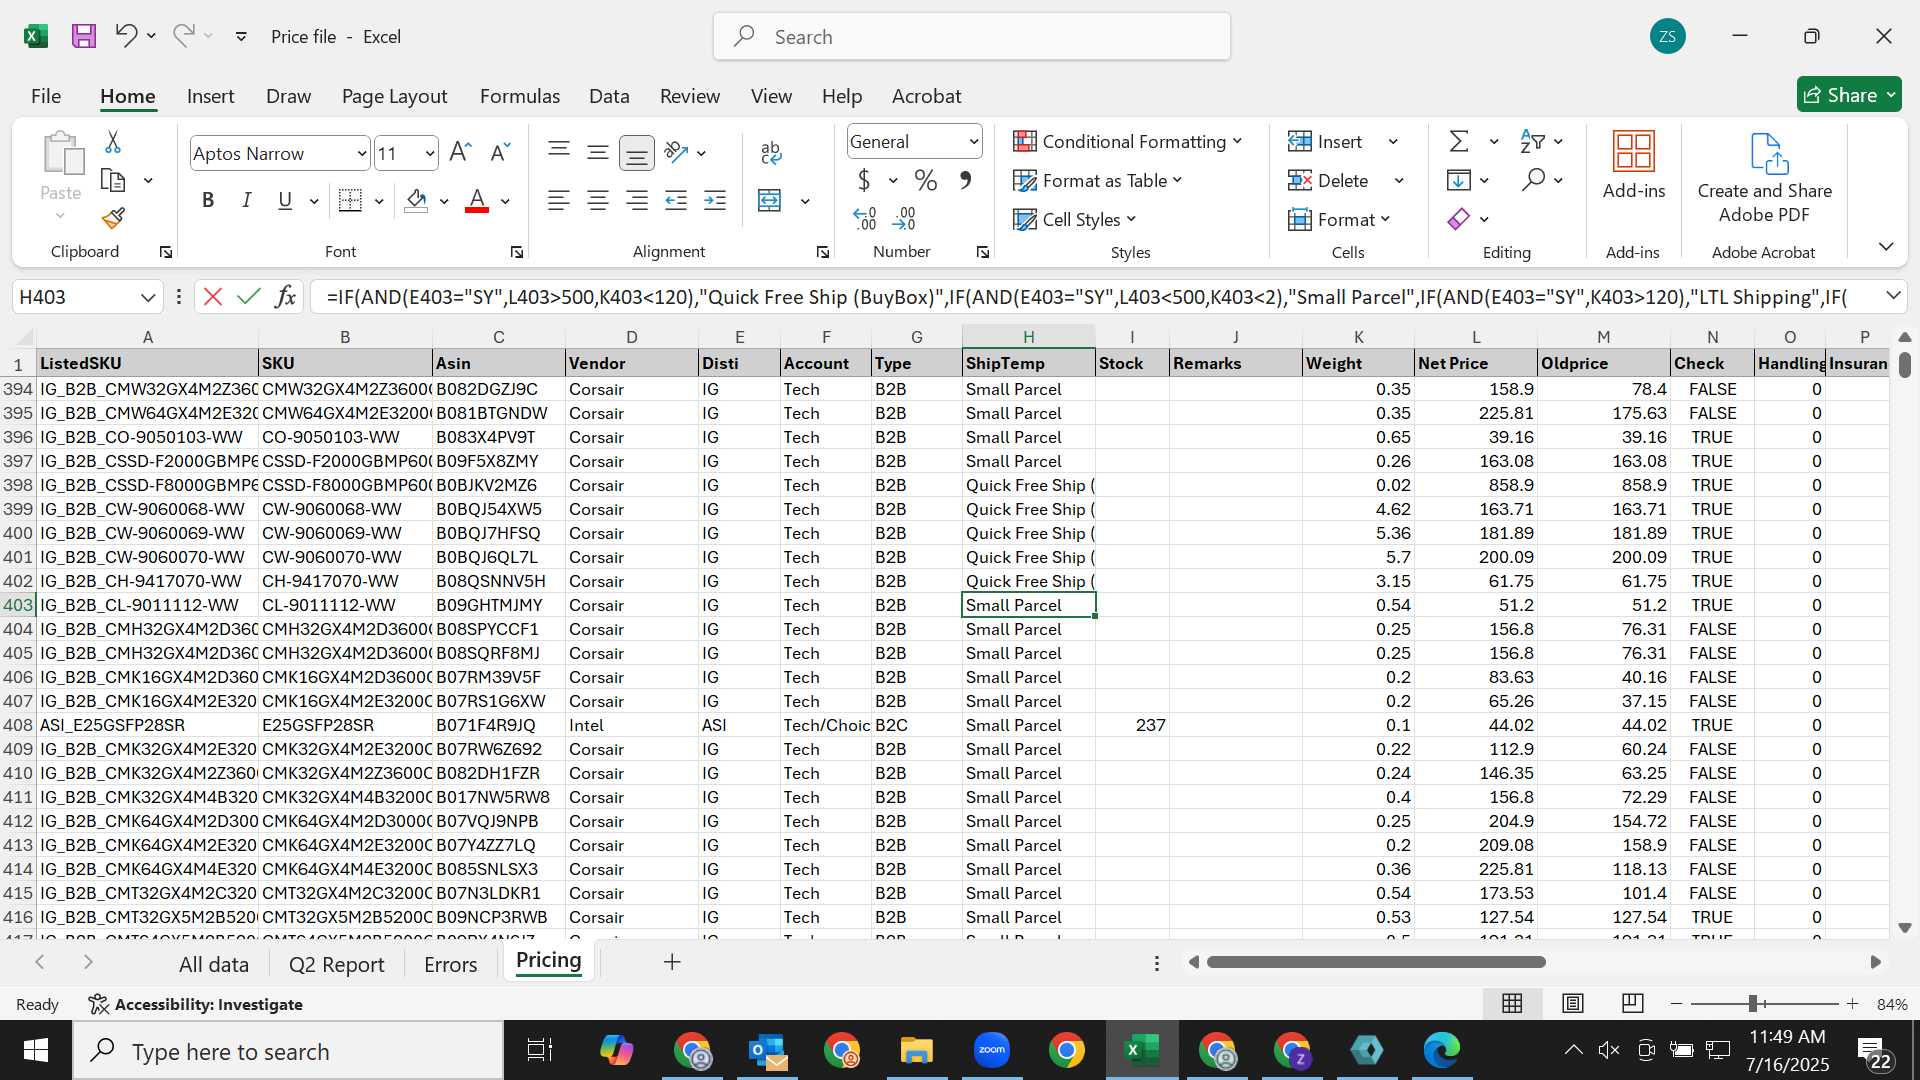Viewport: 1920px width, 1080px height.
Task: Toggle Align Left
Action: (559, 200)
